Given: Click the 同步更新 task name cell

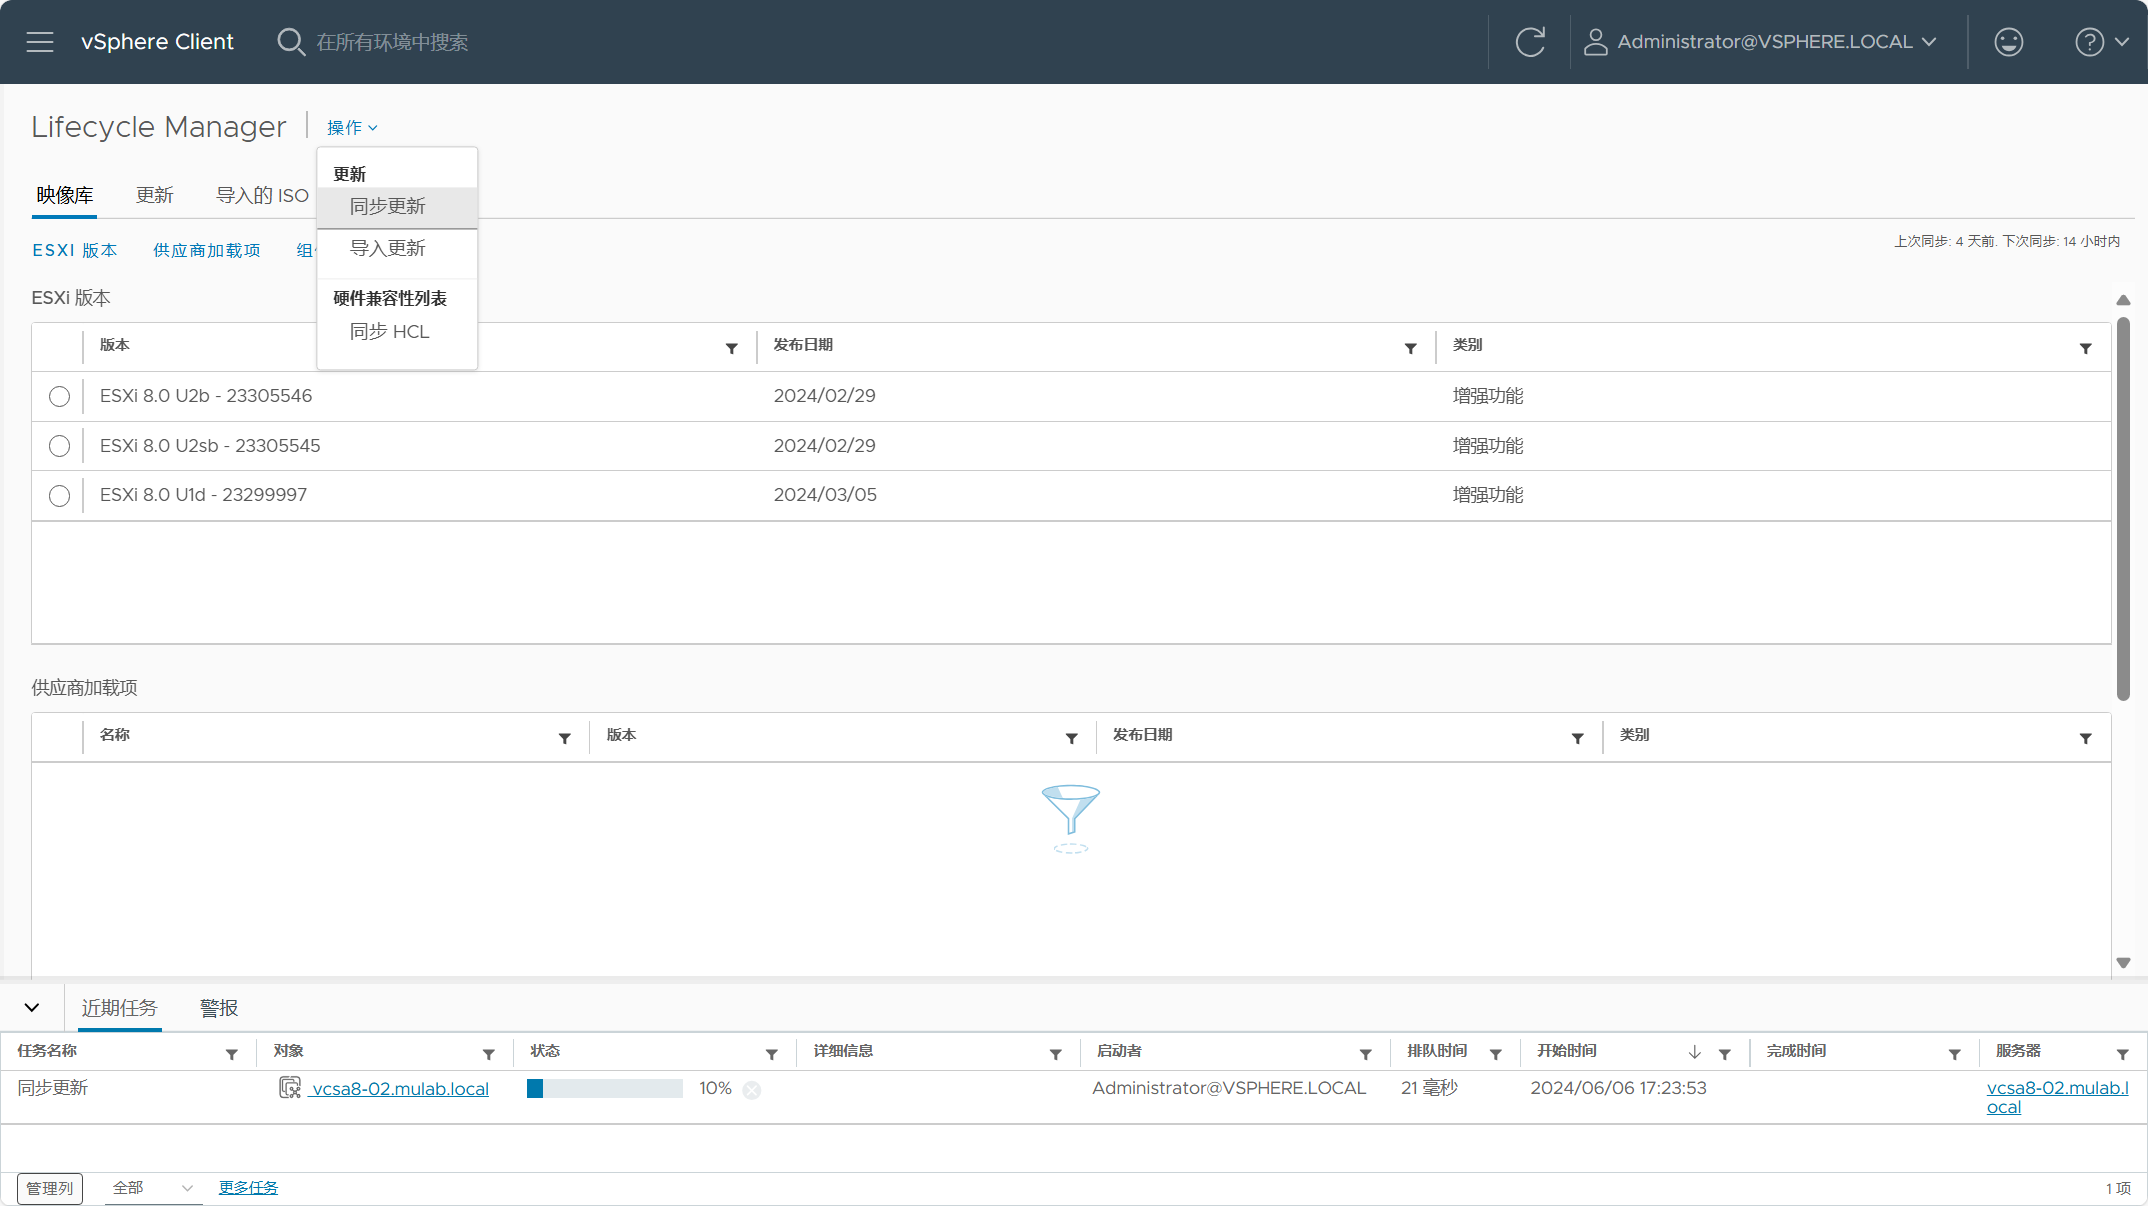Looking at the screenshot, I should (53, 1088).
